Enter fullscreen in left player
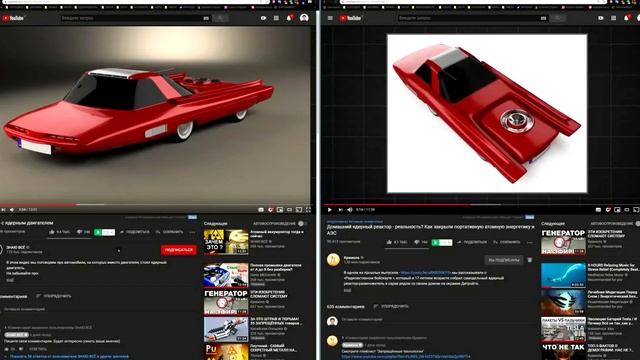The width and height of the screenshot is (640, 360). 308,210
